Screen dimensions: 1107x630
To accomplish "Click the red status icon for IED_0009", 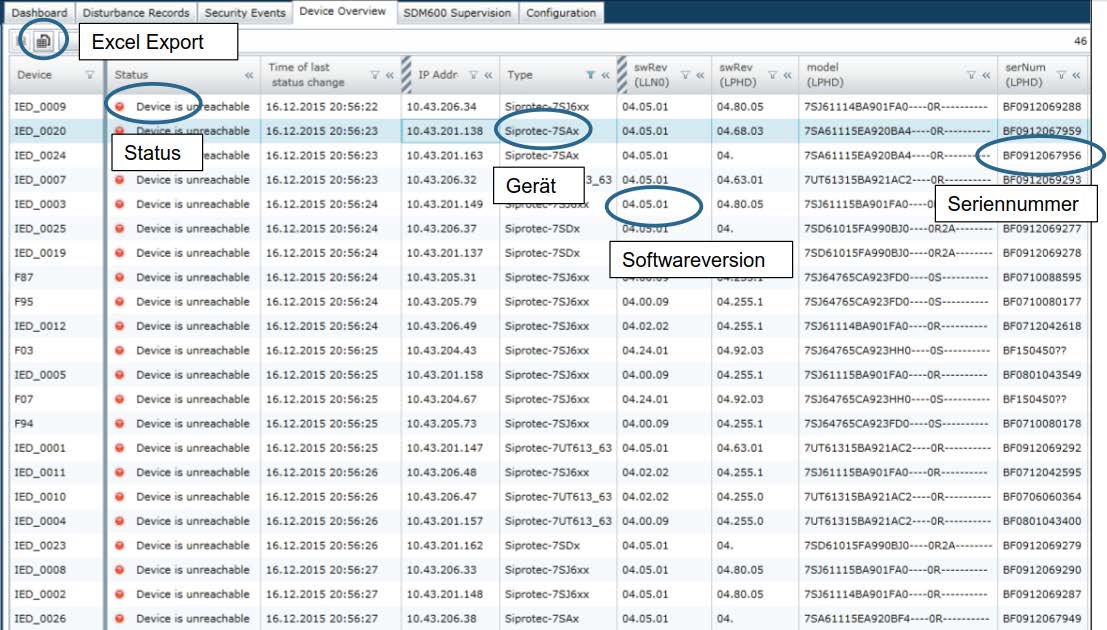I will click(120, 107).
